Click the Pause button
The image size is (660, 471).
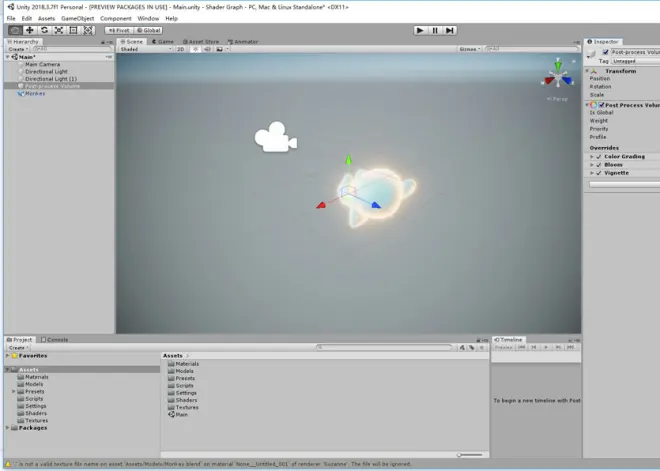[x=435, y=30]
